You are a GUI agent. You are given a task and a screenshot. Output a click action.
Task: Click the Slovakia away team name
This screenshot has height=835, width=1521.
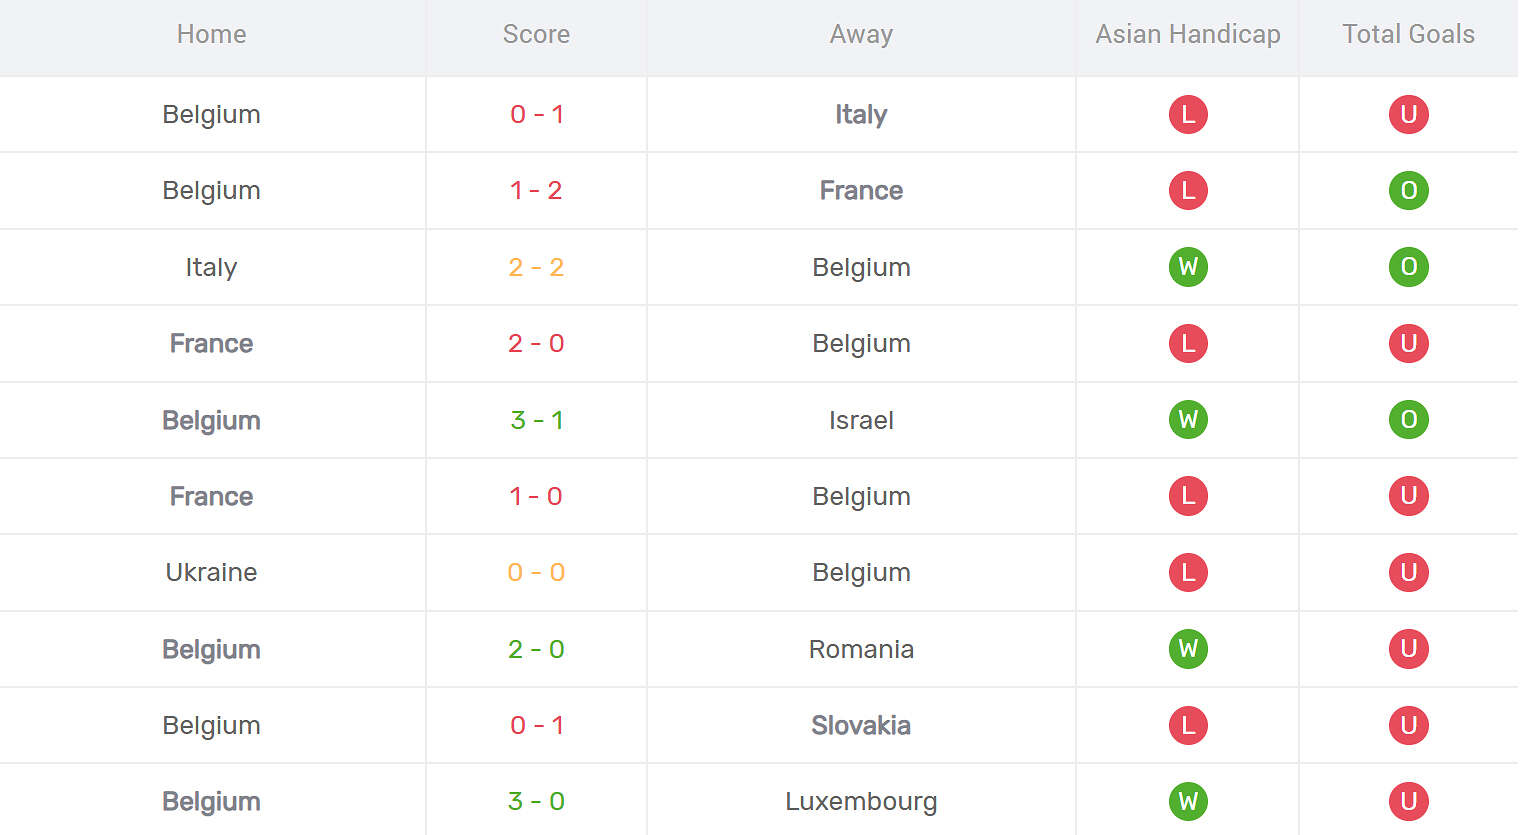tap(861, 725)
